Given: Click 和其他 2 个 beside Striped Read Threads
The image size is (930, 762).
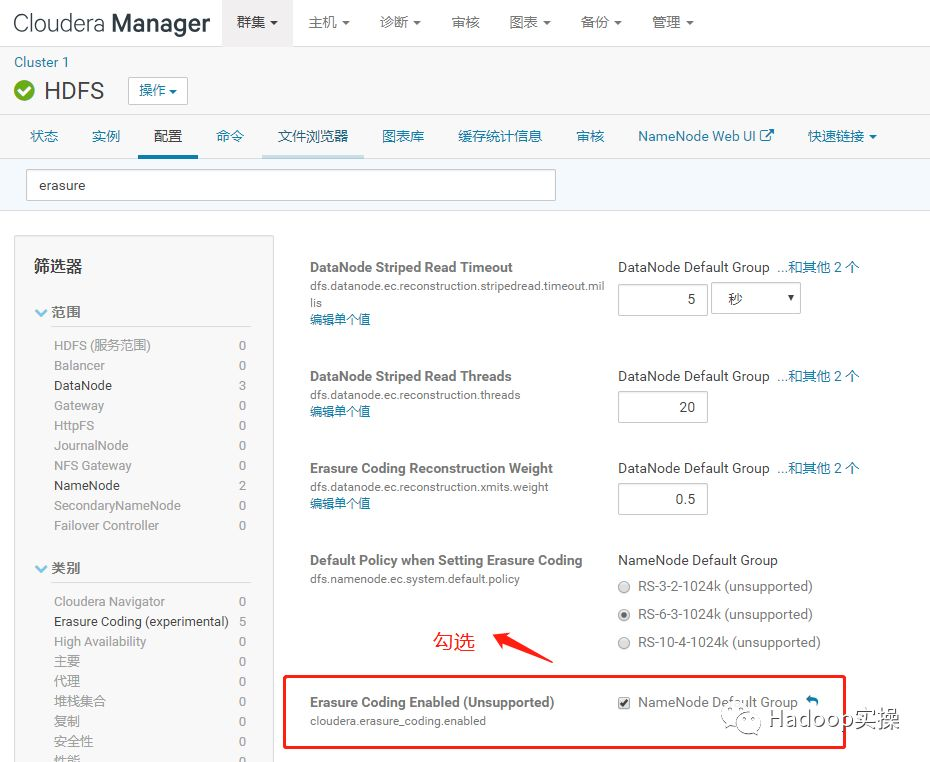Looking at the screenshot, I should (x=818, y=376).
